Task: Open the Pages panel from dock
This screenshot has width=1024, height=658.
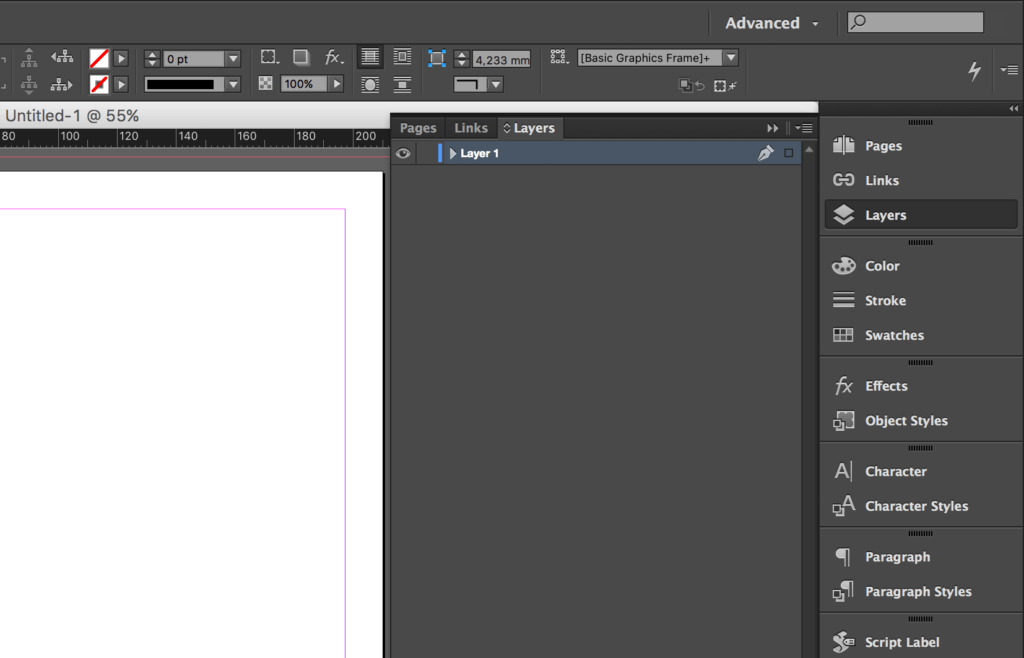Action: click(x=921, y=146)
